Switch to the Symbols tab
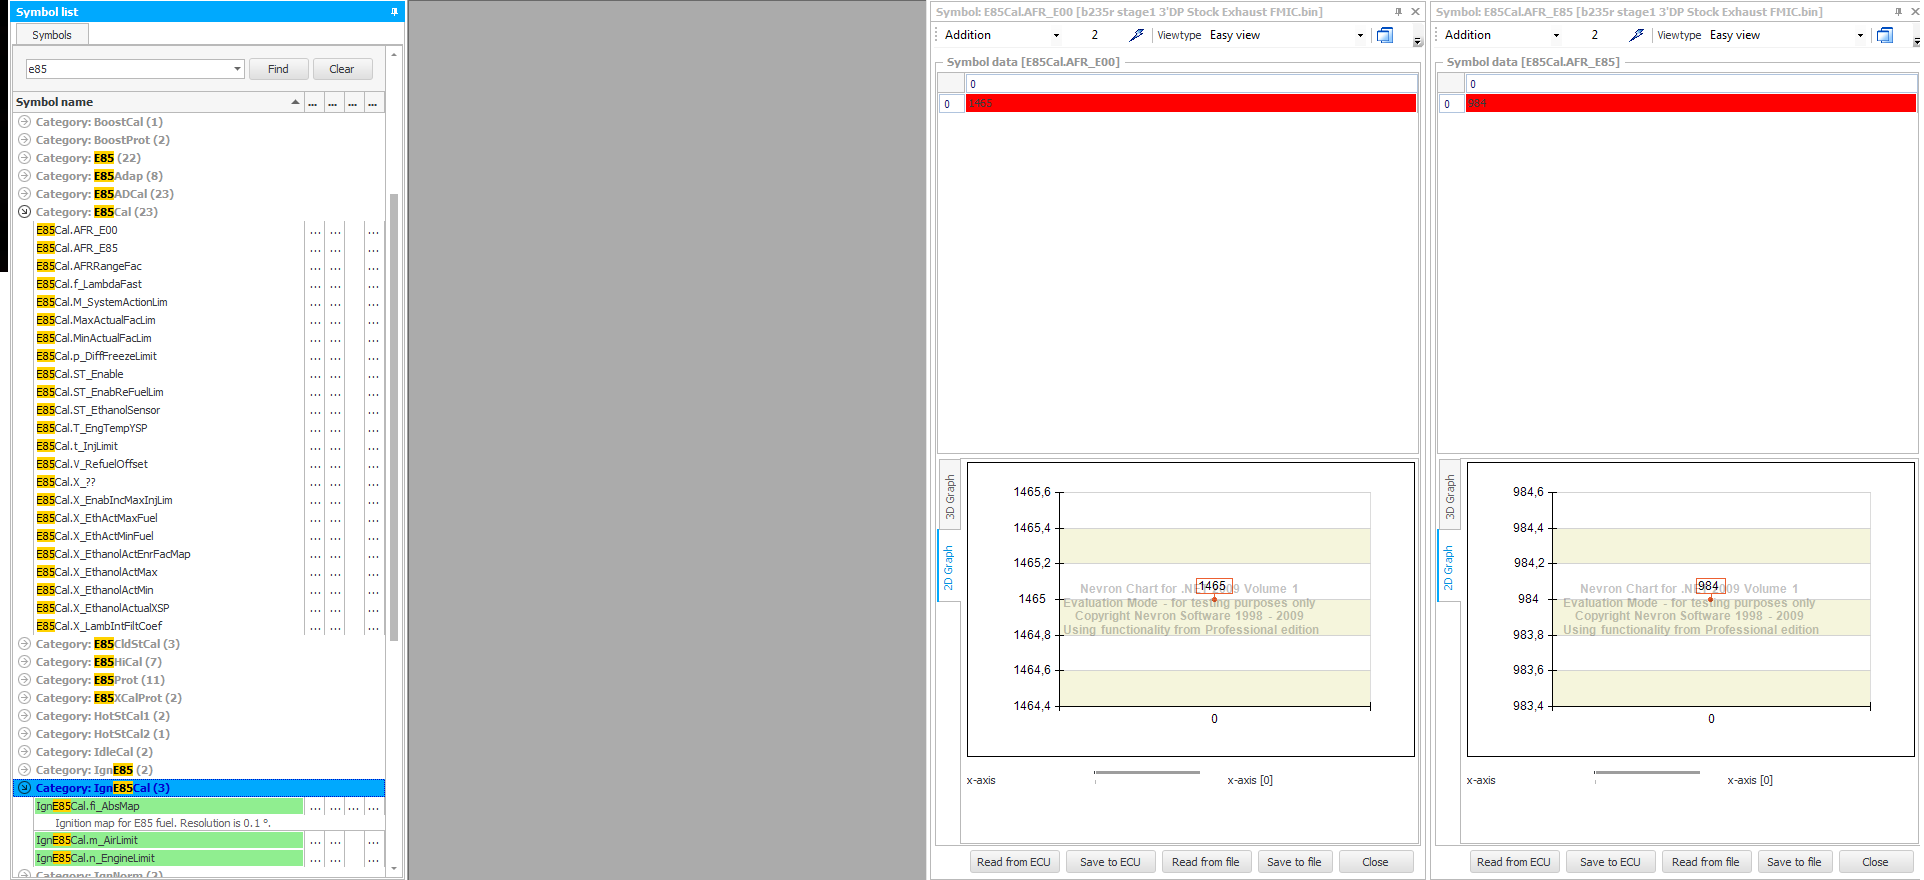This screenshot has width=1924, height=880. (x=52, y=35)
